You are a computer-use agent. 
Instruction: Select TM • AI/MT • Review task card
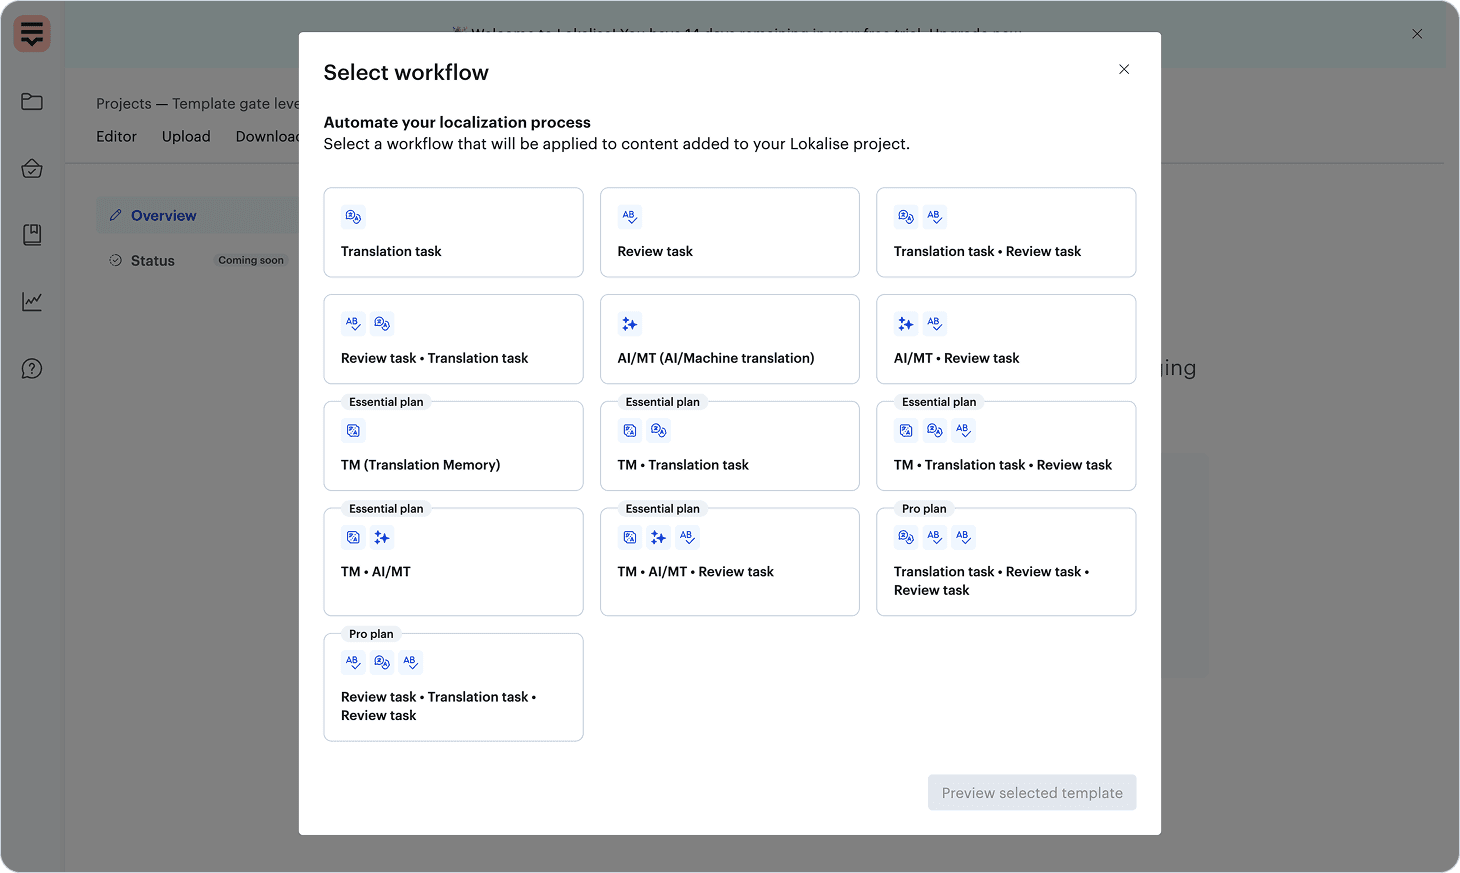click(730, 562)
